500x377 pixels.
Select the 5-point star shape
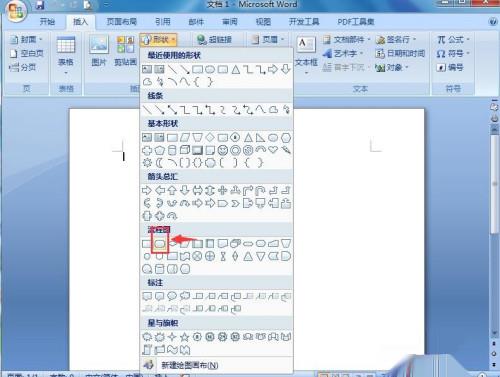(185, 337)
